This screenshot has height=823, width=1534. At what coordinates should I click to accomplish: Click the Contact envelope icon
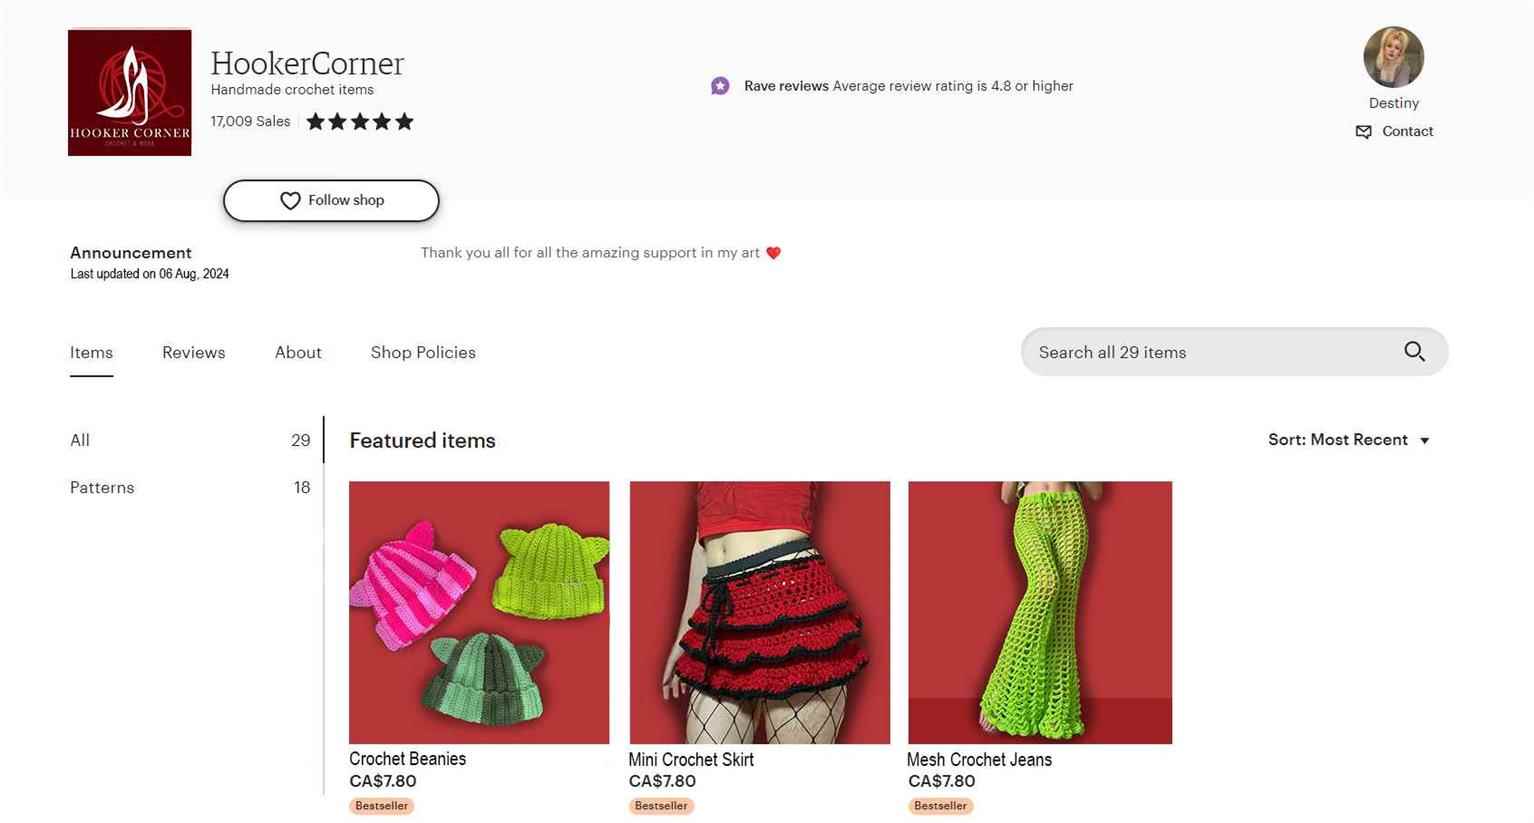[1363, 132]
